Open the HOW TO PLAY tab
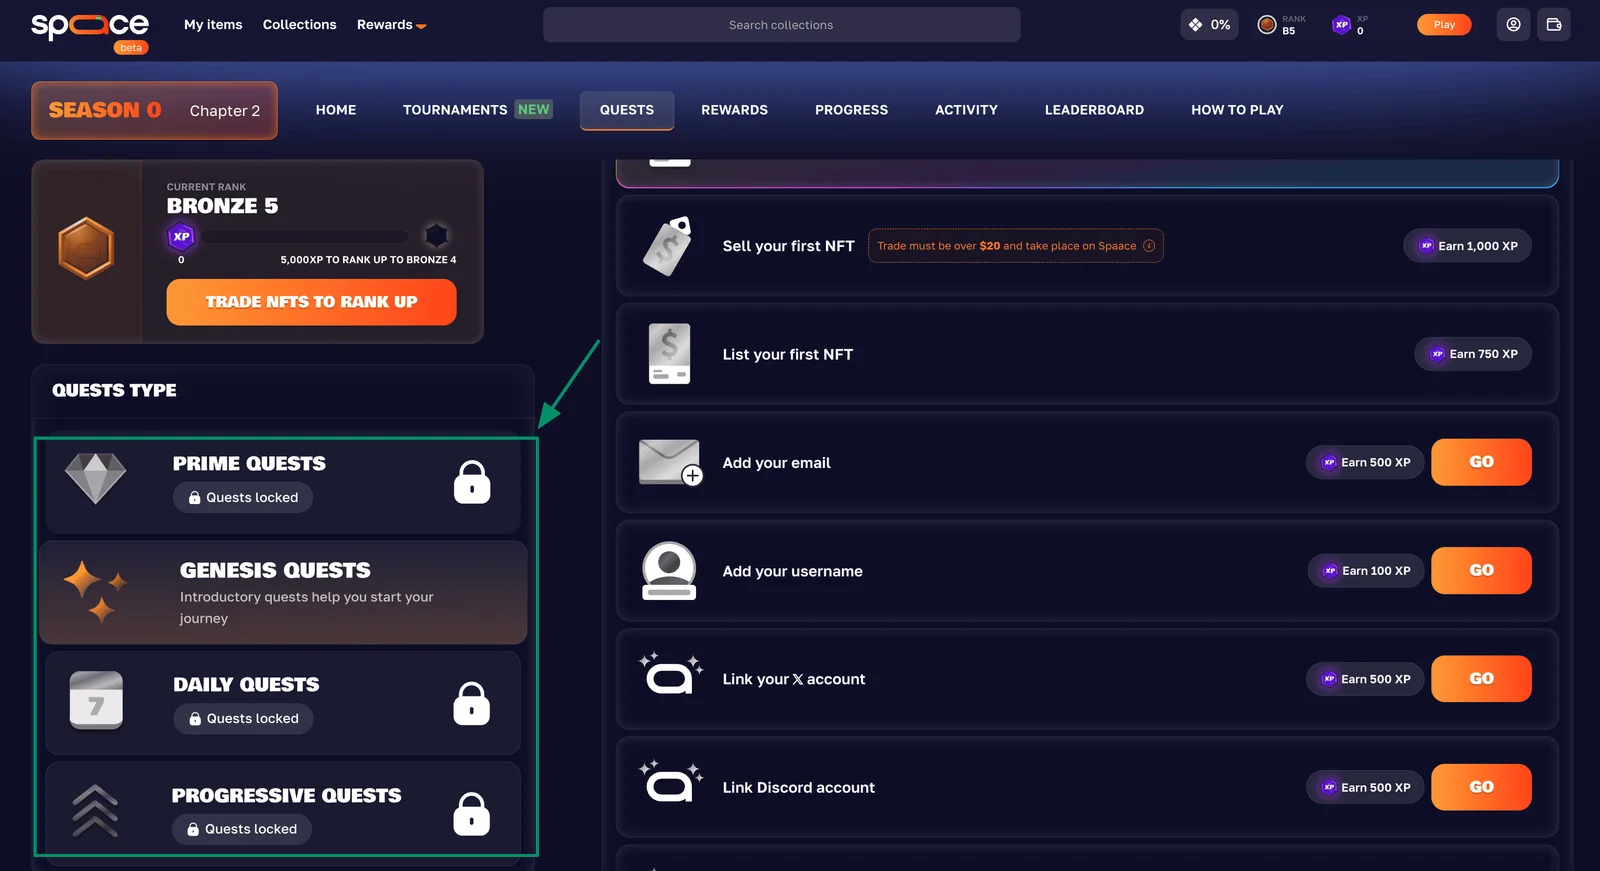 tap(1237, 110)
